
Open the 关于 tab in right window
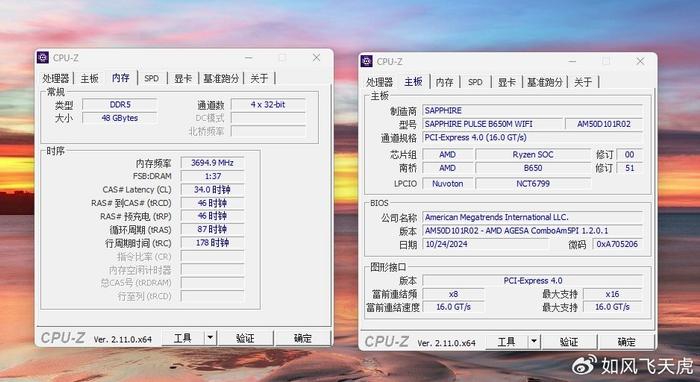tap(583, 82)
